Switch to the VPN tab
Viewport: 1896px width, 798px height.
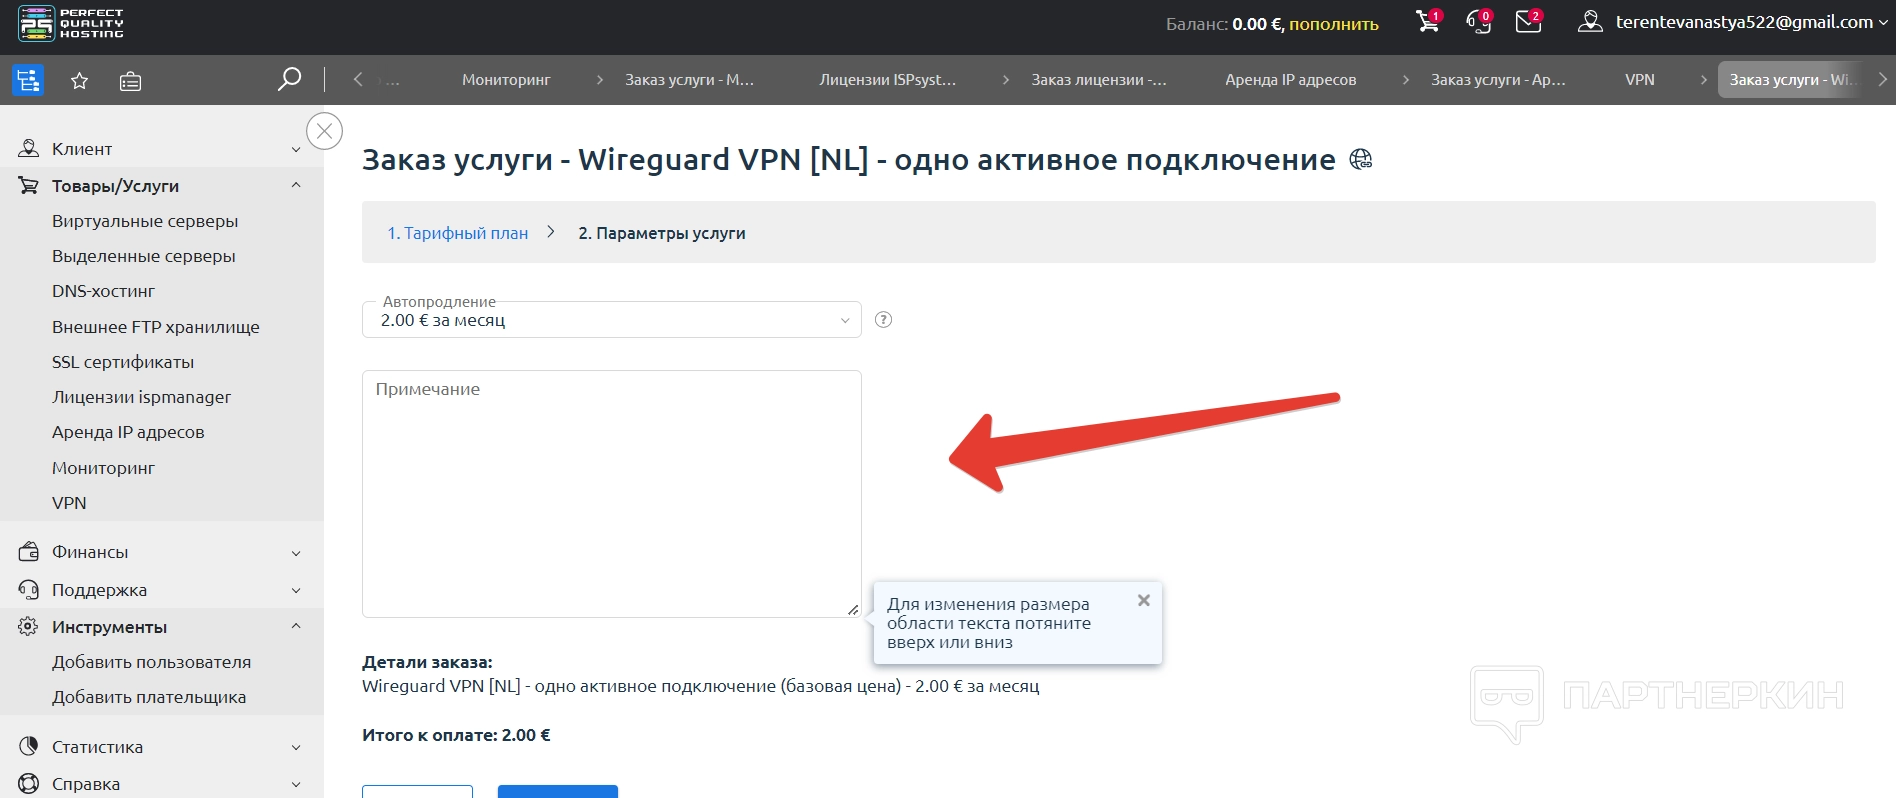1640,80
